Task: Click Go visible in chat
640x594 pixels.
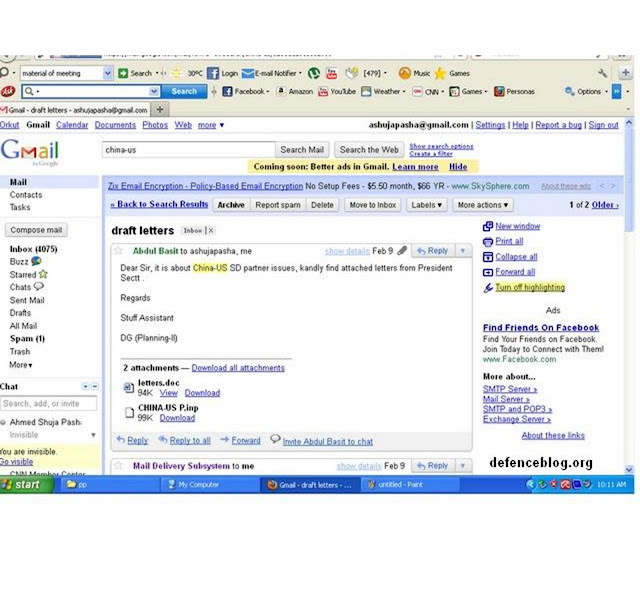Action: pos(16,462)
